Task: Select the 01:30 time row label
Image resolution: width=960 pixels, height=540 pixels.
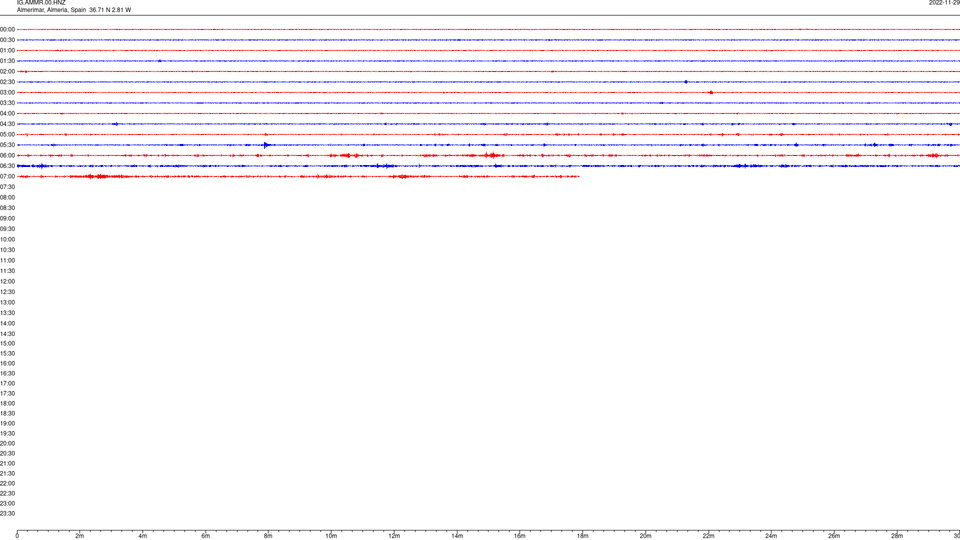Action: point(7,61)
